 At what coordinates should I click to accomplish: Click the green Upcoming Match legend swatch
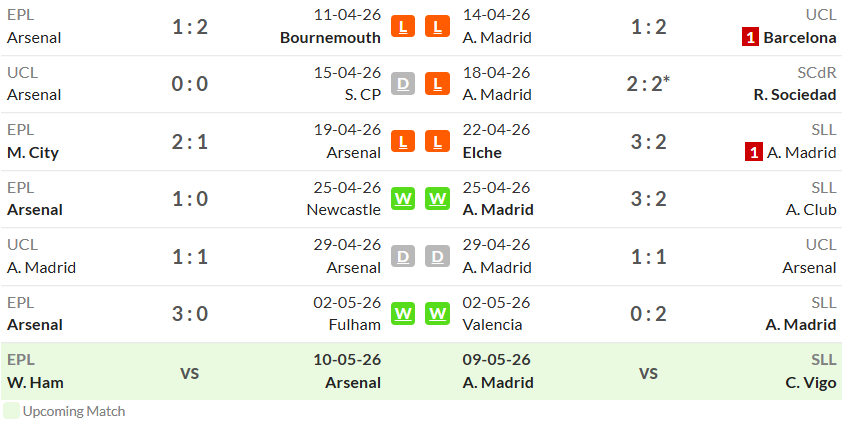pyautogui.click(x=11, y=411)
